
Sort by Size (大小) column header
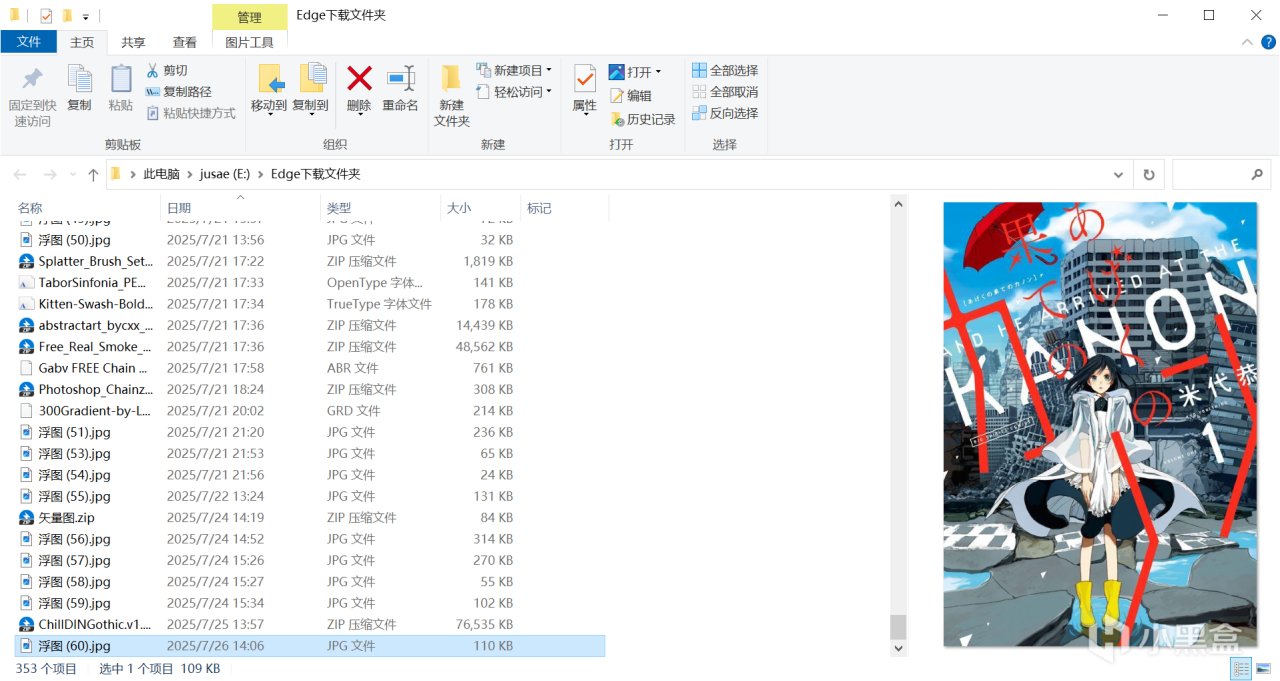[x=480, y=208]
